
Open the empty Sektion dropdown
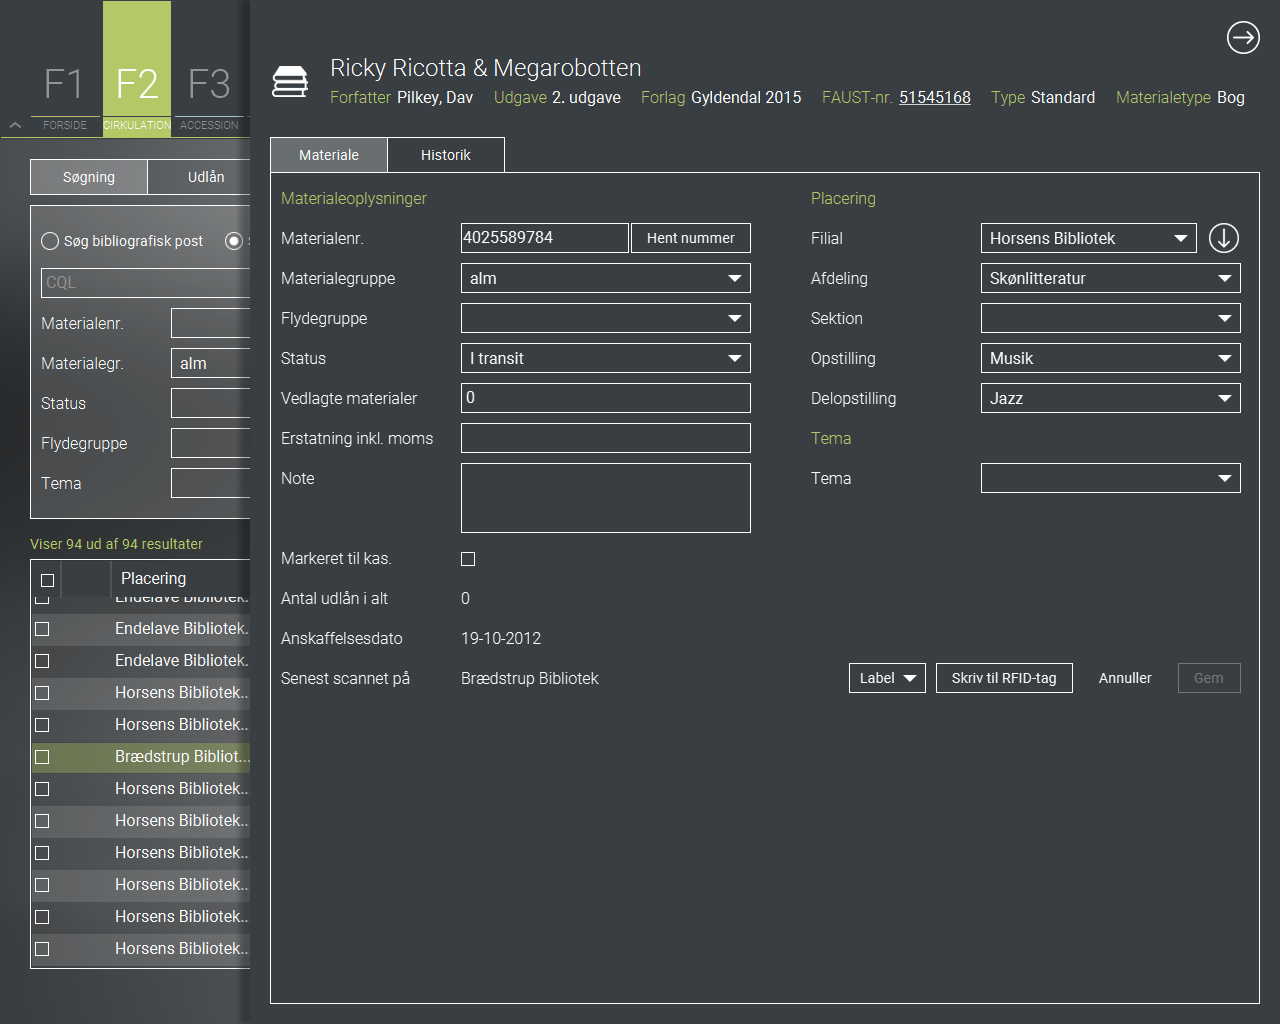(x=1111, y=318)
